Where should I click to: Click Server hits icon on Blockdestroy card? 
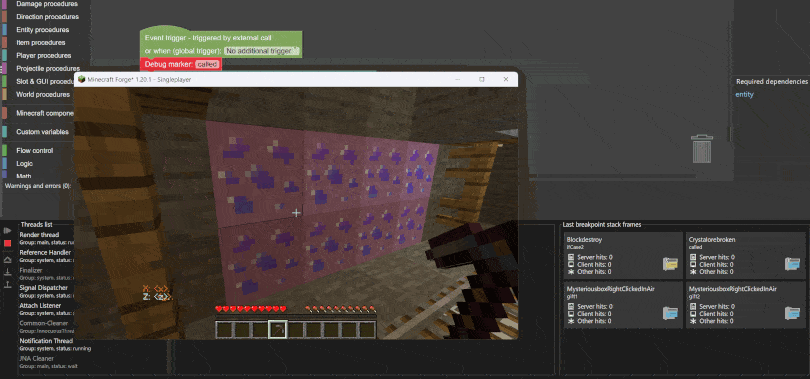point(571,257)
